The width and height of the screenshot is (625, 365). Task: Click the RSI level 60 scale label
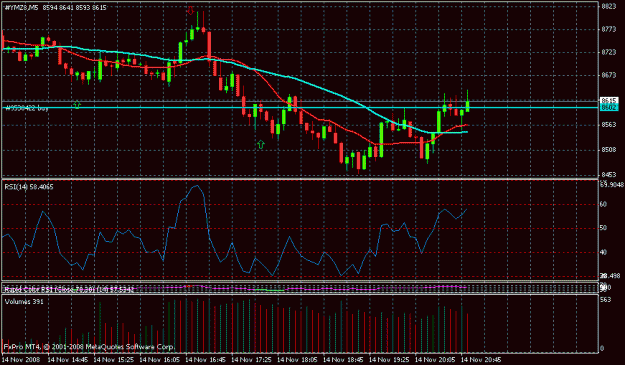(603, 204)
